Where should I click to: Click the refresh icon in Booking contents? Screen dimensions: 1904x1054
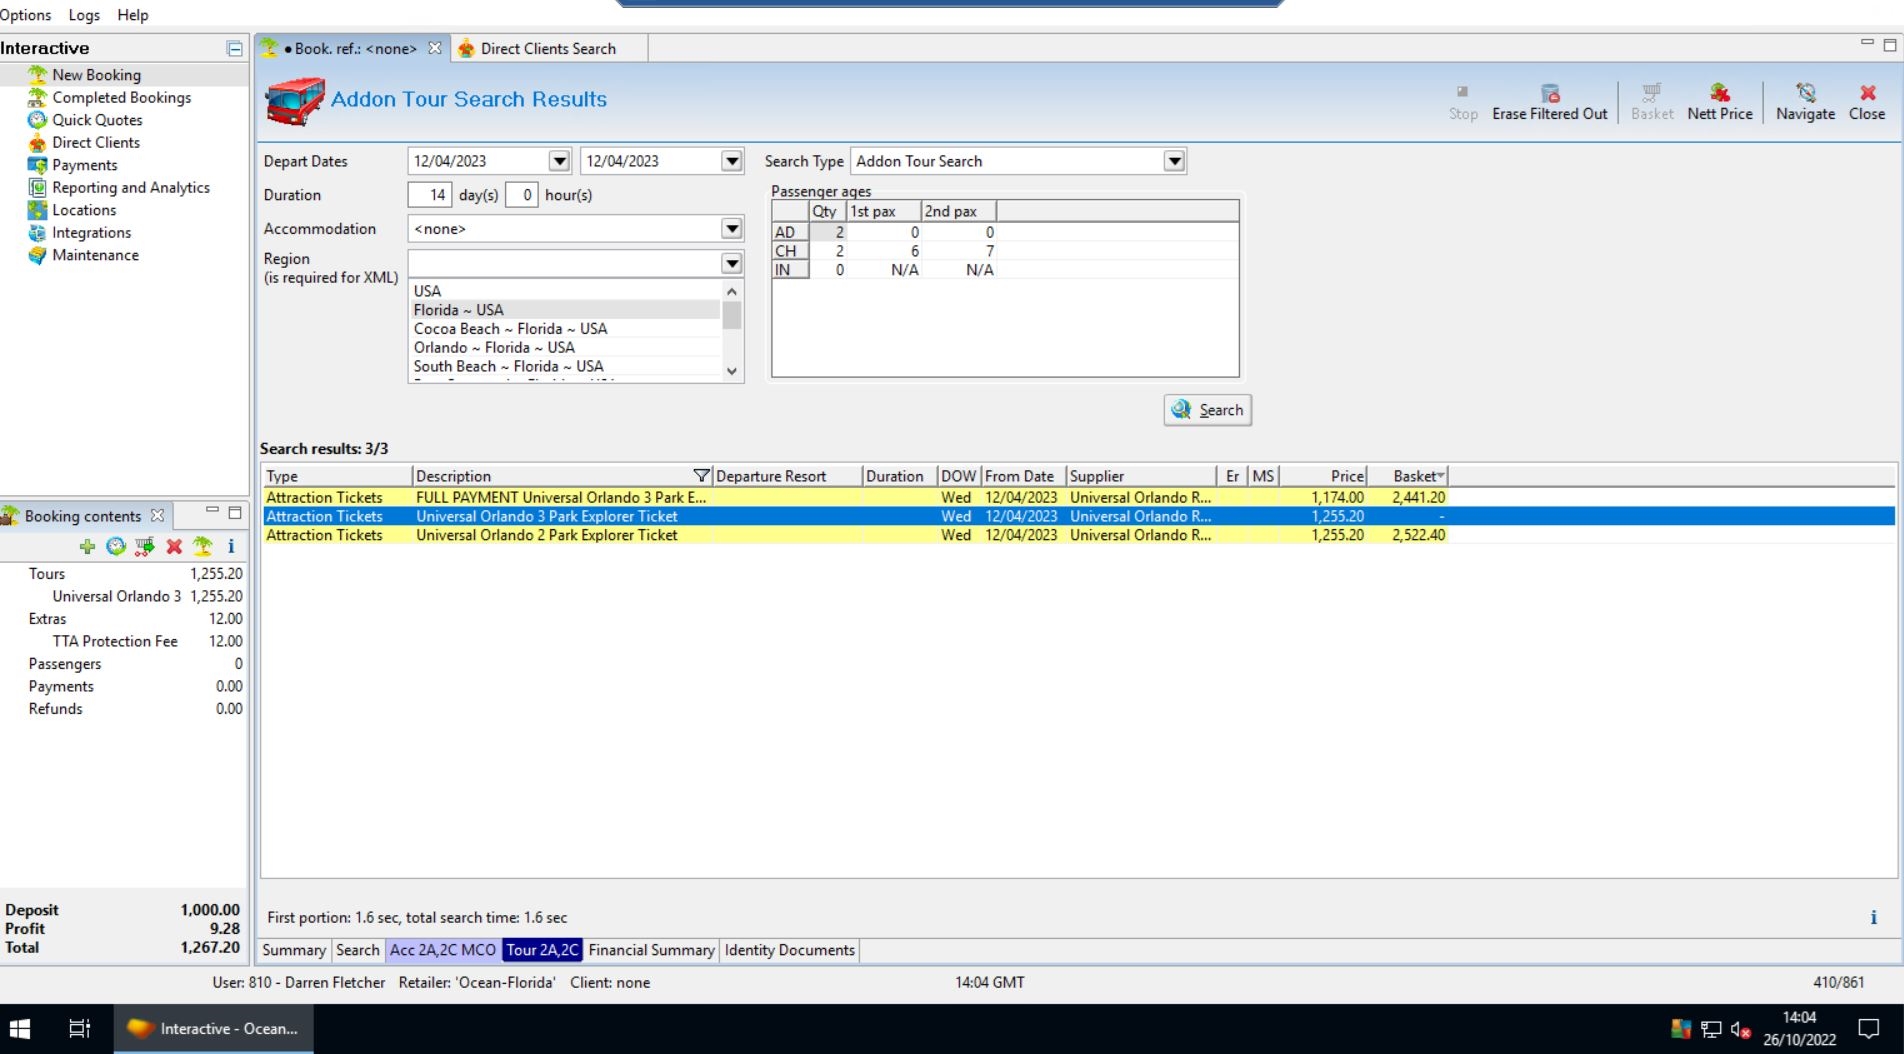tap(116, 546)
